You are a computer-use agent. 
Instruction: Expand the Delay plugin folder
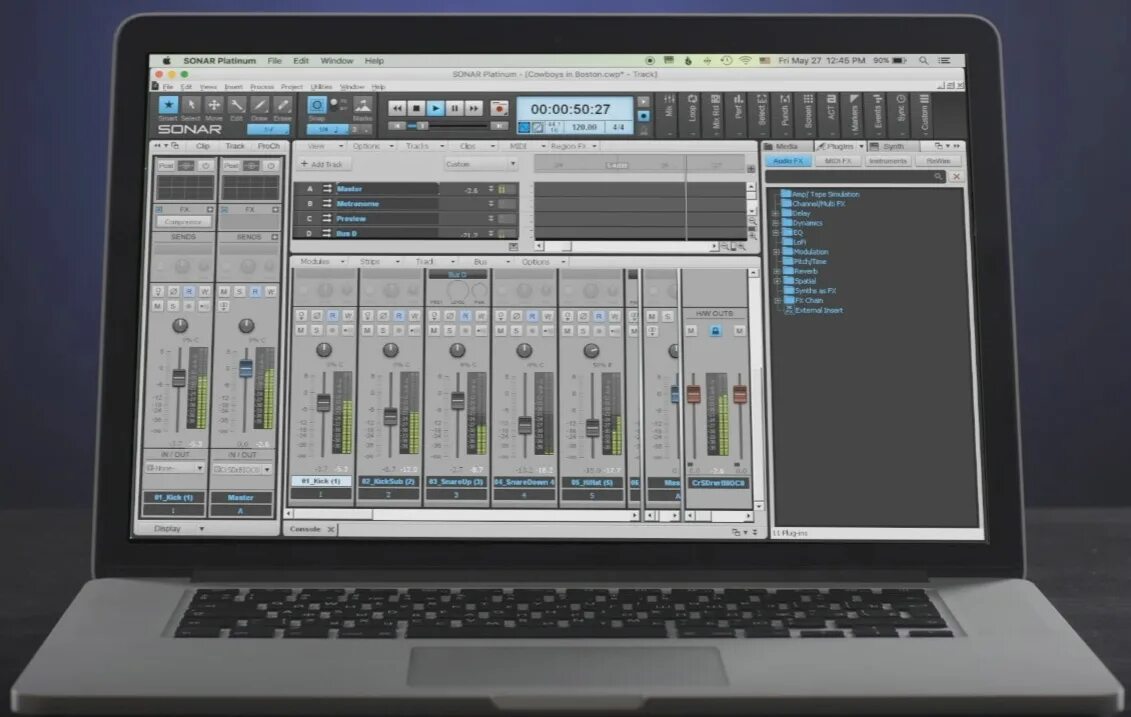tap(775, 214)
